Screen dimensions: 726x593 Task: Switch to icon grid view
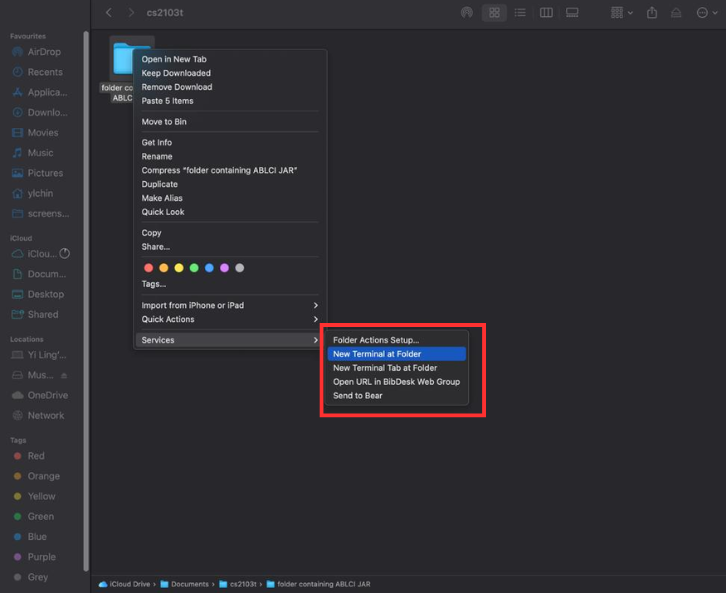click(x=494, y=12)
